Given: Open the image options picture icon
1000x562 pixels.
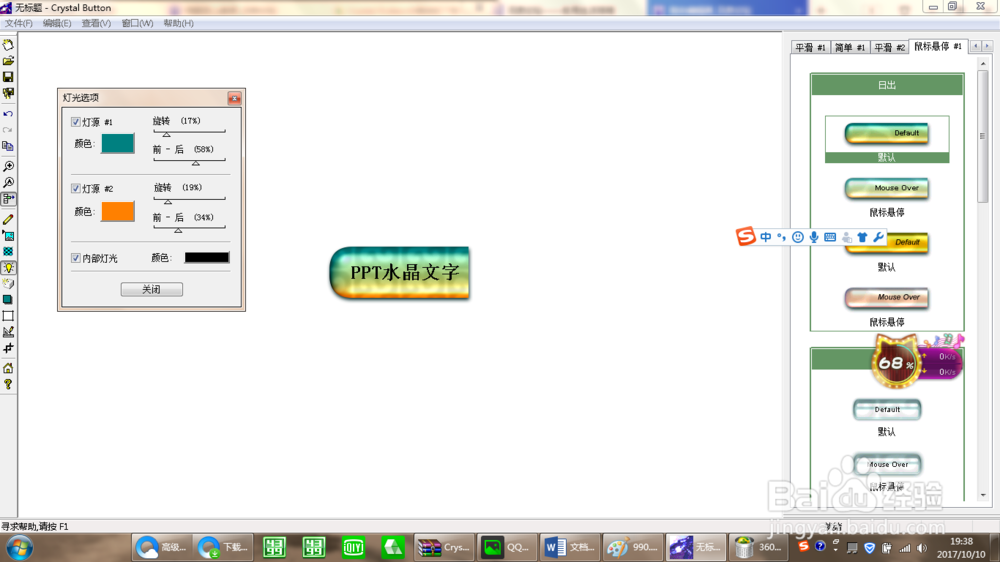Looking at the screenshot, I should pos(8,235).
